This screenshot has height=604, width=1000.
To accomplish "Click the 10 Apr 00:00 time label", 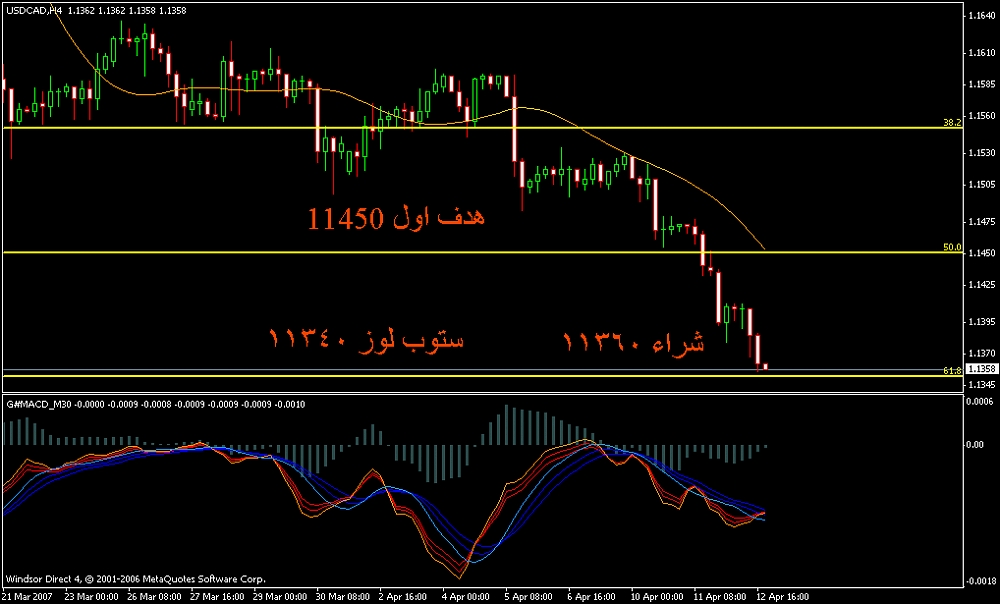I will point(656,596).
